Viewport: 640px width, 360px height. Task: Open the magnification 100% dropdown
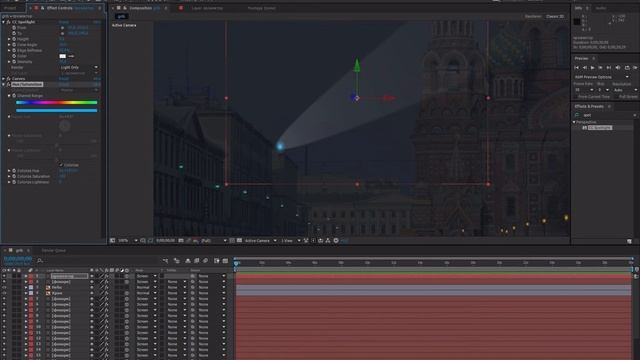(x=127, y=241)
